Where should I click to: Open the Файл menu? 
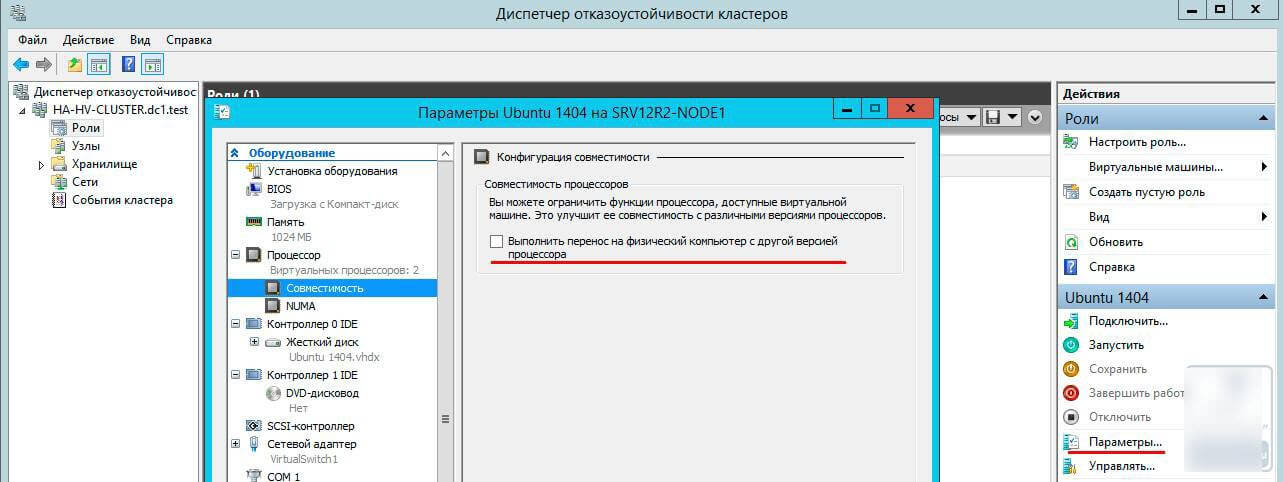[x=33, y=40]
